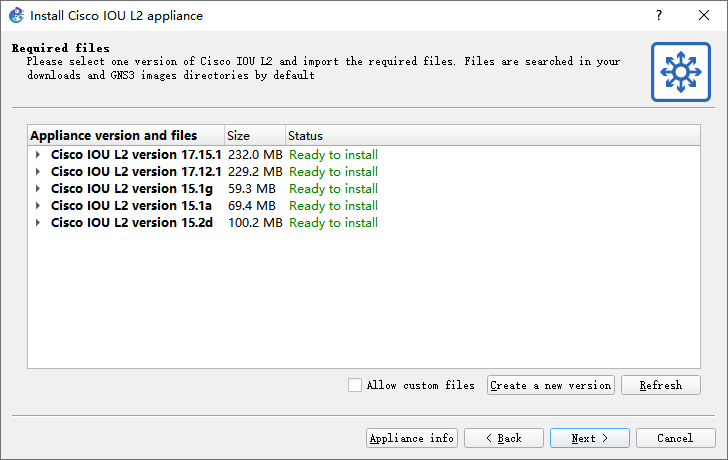Click Ready to install for version 17.12.1
The width and height of the screenshot is (728, 460).
(x=333, y=172)
